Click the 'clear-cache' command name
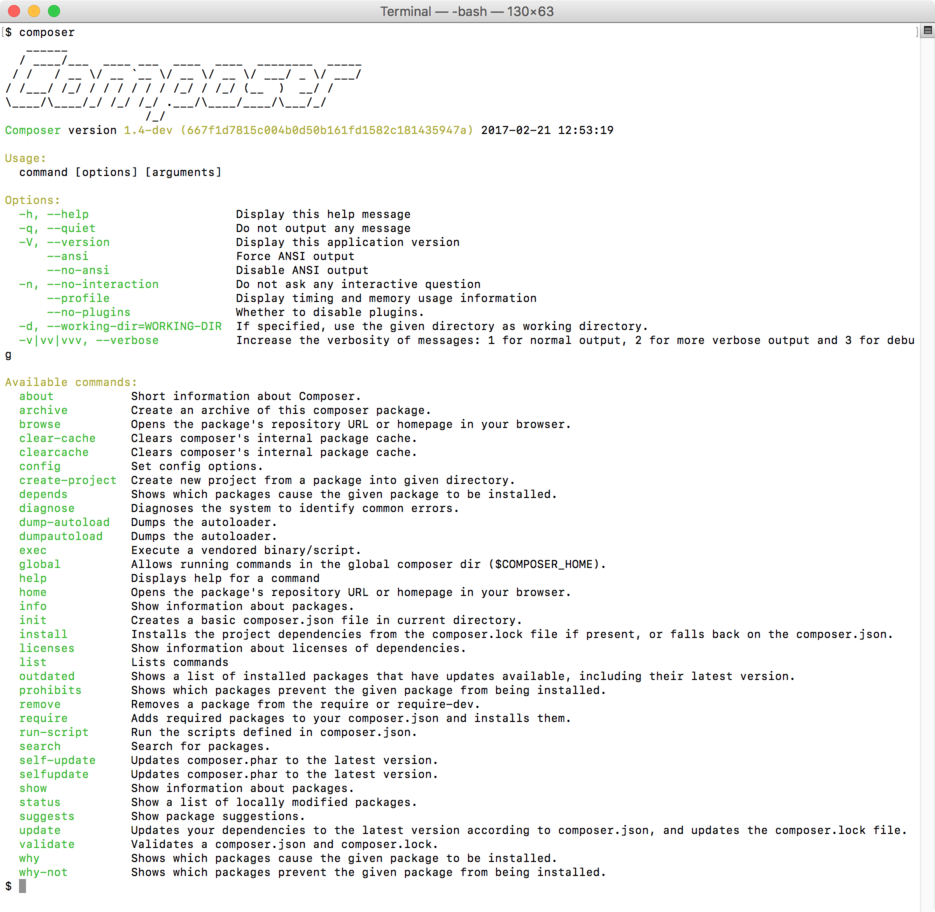The image size is (935, 912). [x=57, y=438]
